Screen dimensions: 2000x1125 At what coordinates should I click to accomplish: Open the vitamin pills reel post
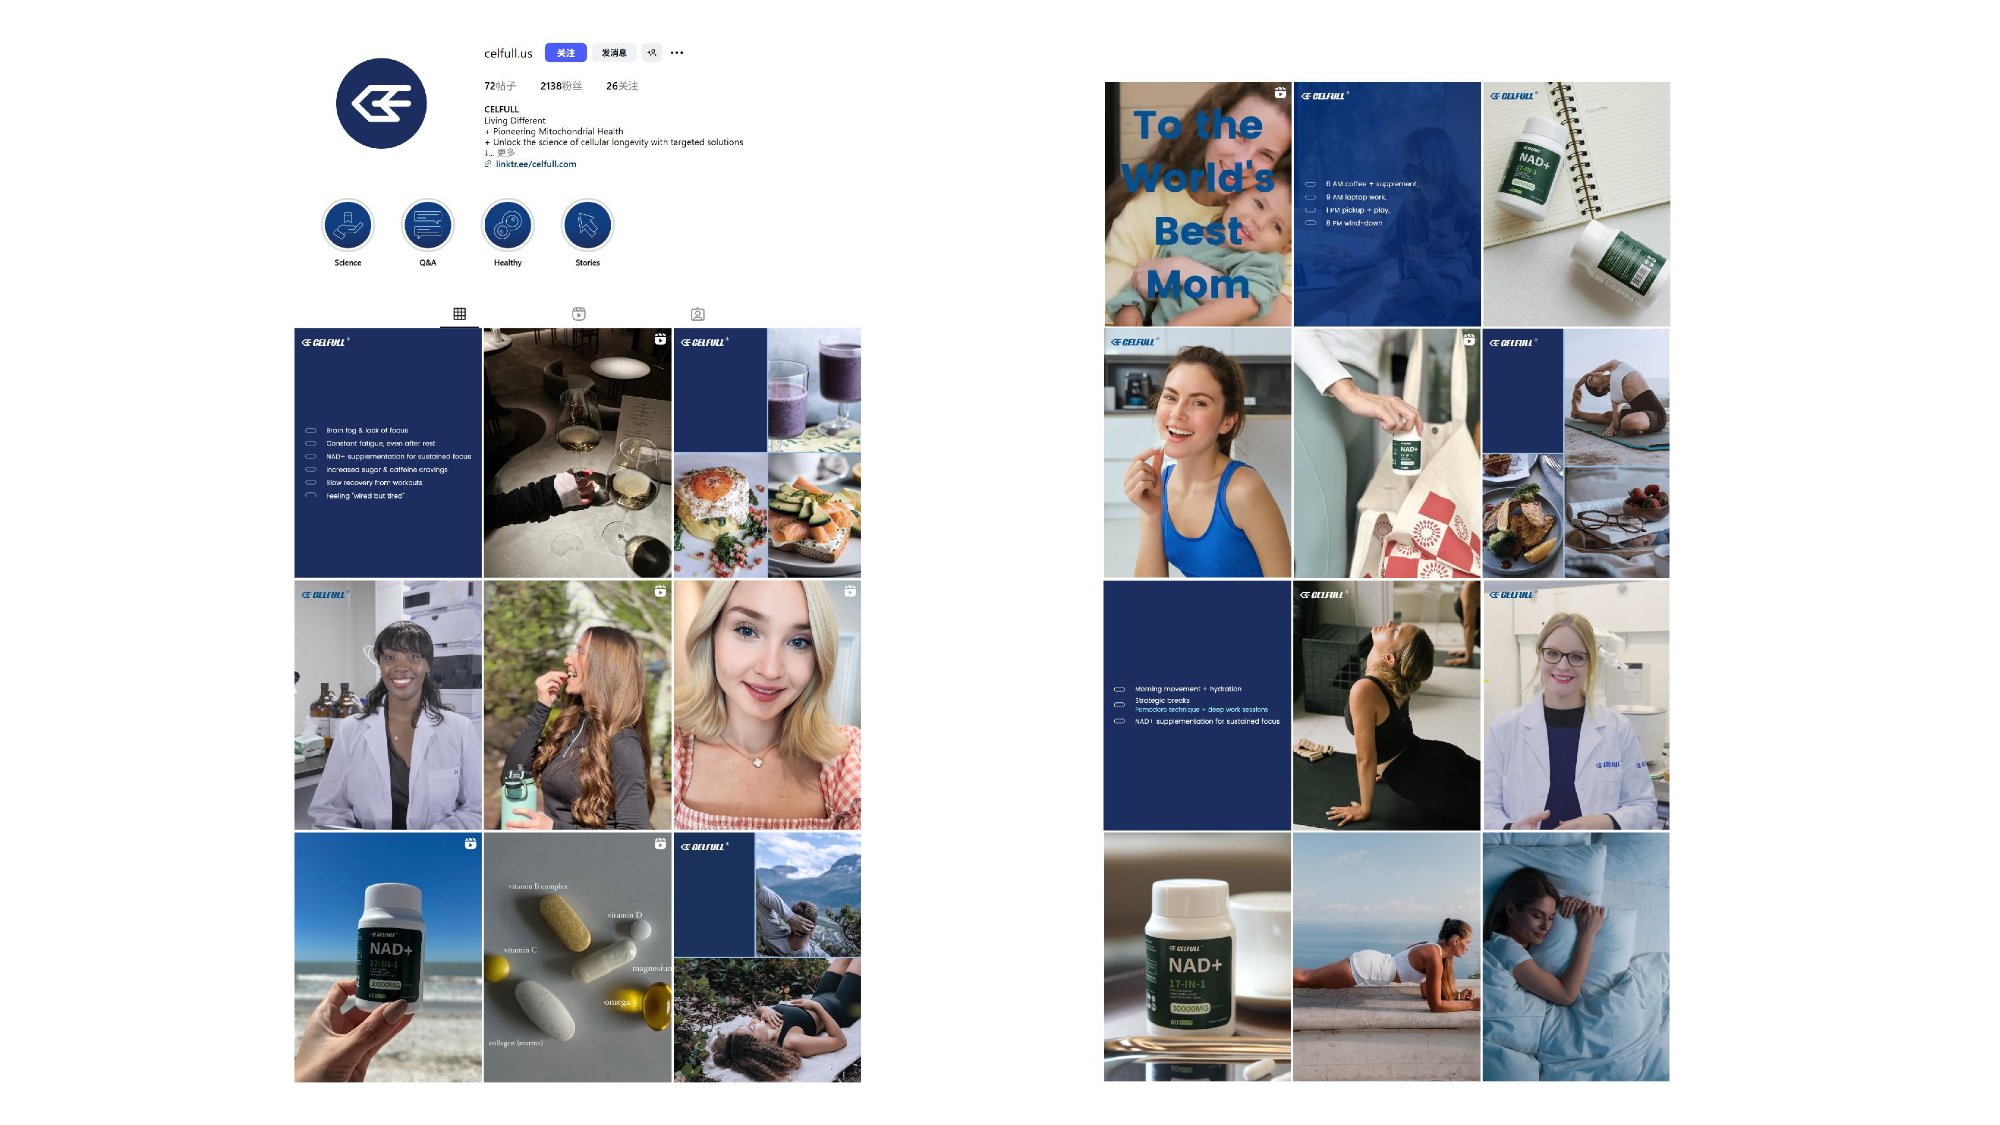(x=577, y=957)
